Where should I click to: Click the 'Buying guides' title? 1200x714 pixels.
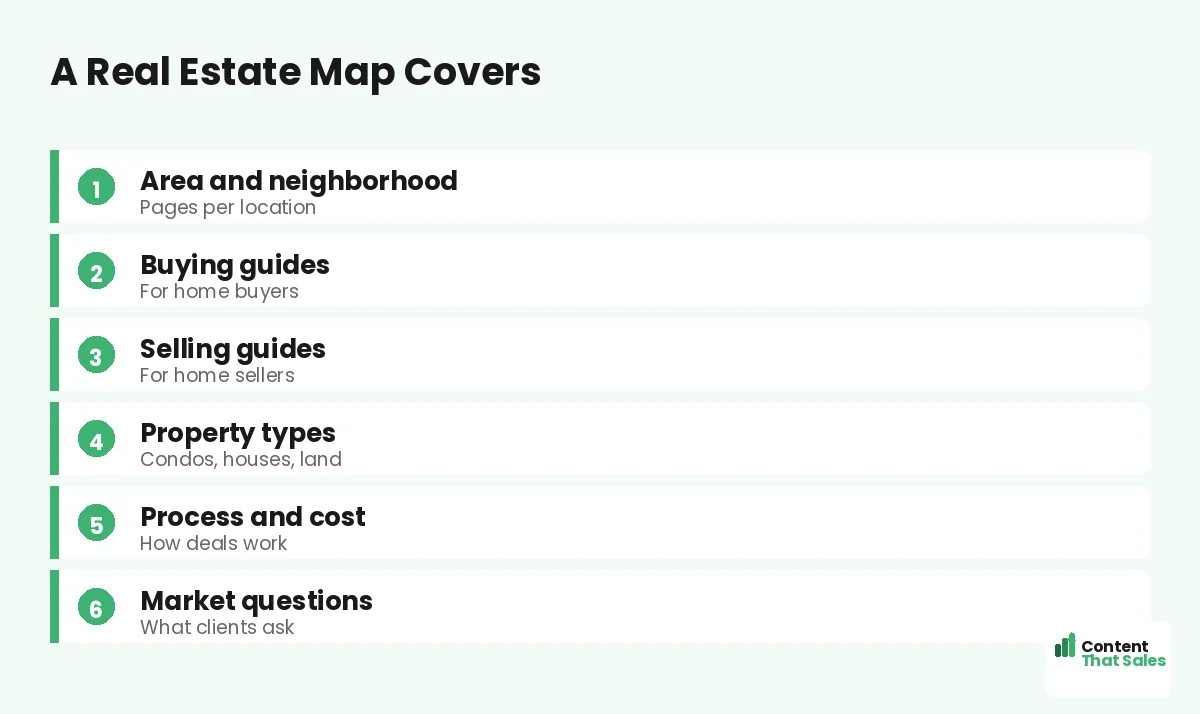235,265
